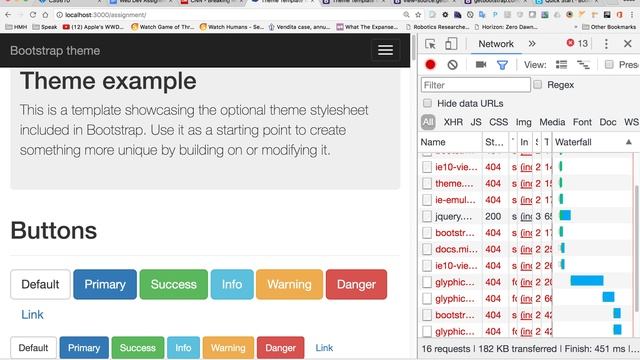Screen dimensions: 640x360
Task: Reload the page with the refresh icon
Action: 33,15
